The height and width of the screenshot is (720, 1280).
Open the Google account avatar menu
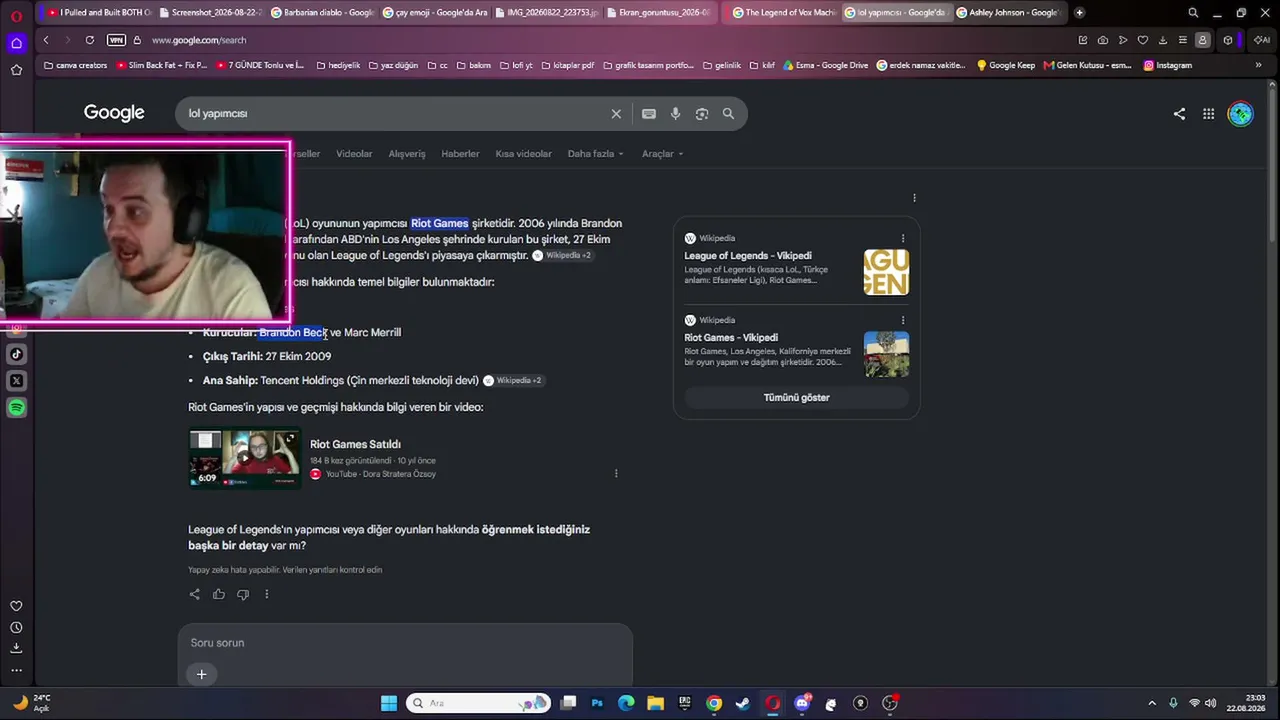pos(1240,114)
